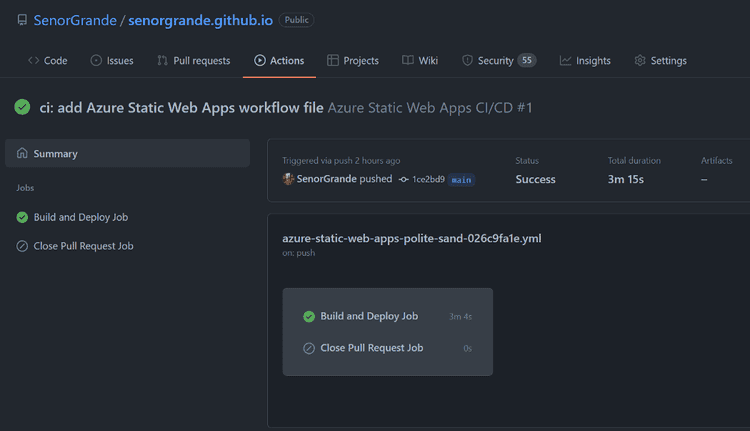Click the Triggered via push 2 hours ago text

[341, 161]
